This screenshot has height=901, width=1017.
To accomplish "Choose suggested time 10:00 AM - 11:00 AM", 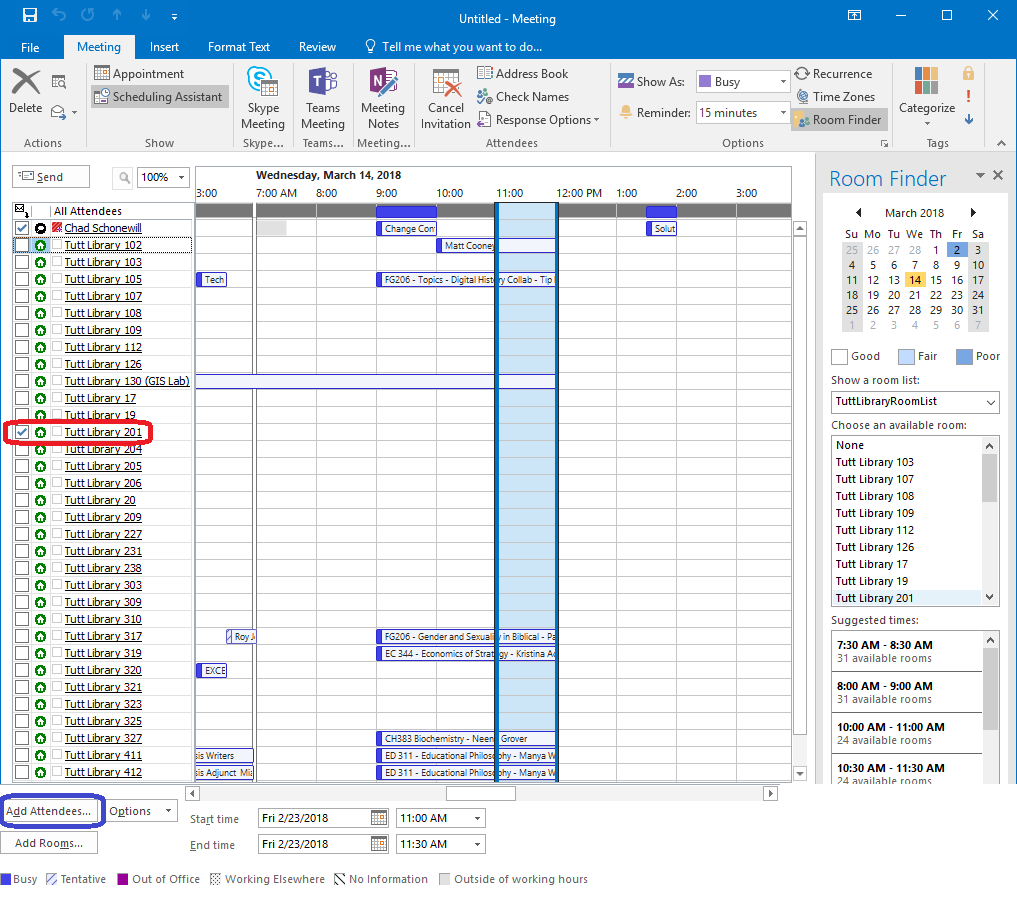I will (907, 733).
